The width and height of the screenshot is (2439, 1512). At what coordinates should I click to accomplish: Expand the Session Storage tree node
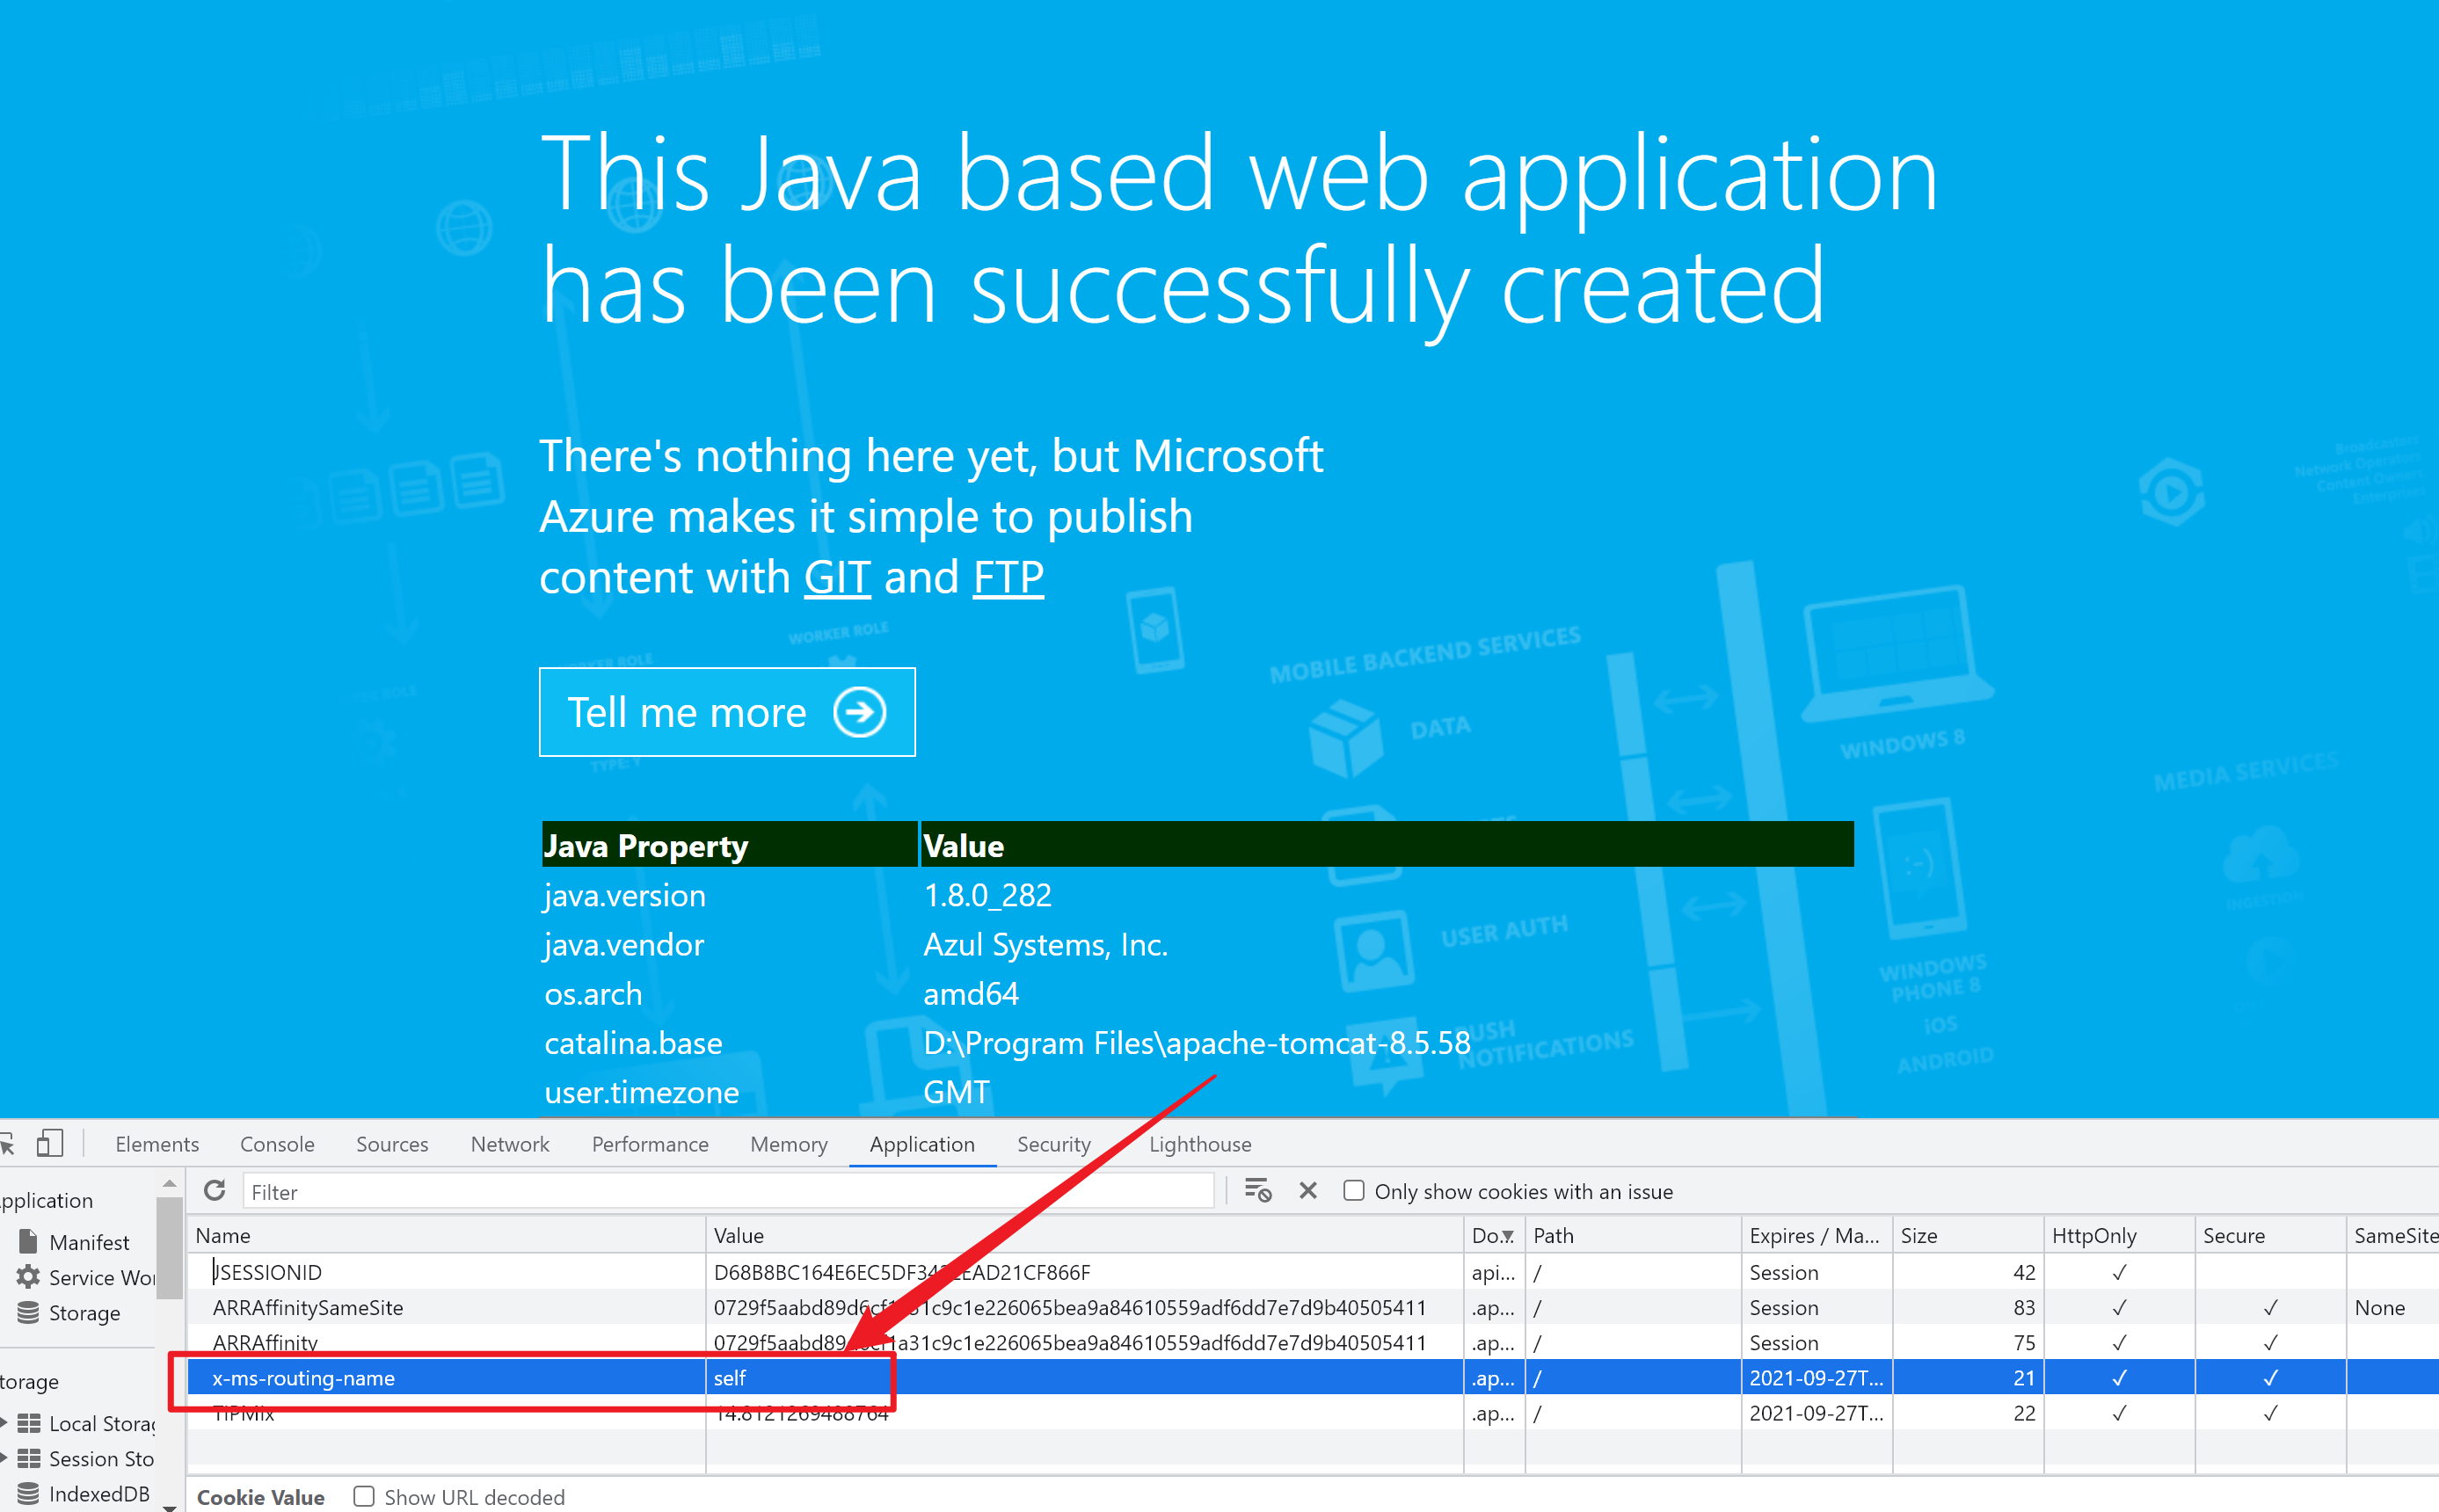coord(4,1458)
